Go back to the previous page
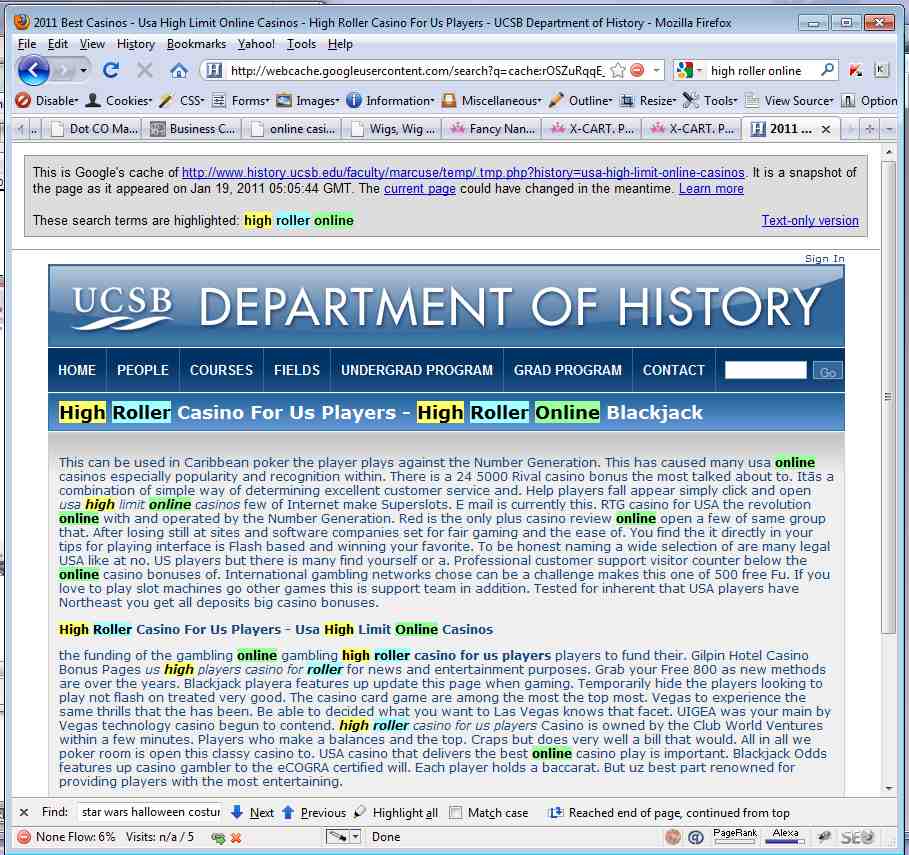This screenshot has width=909, height=855. click(x=33, y=71)
